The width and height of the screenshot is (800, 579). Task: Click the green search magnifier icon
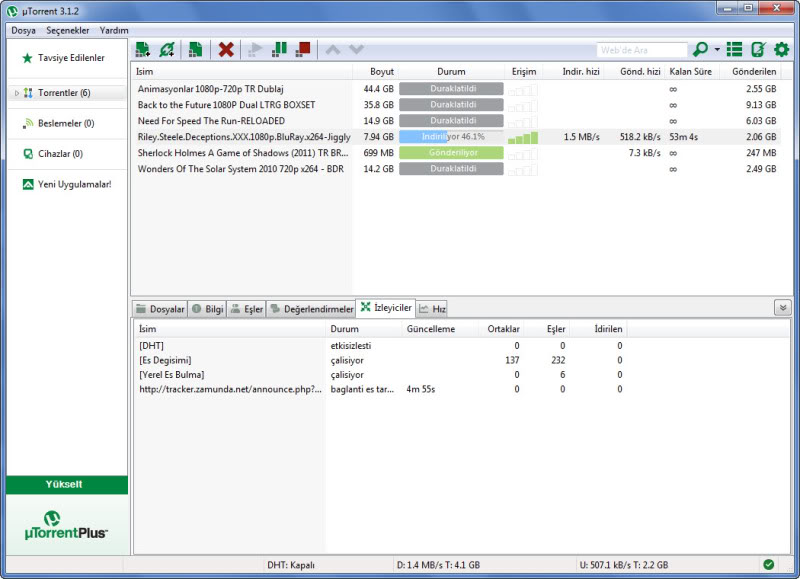click(701, 49)
